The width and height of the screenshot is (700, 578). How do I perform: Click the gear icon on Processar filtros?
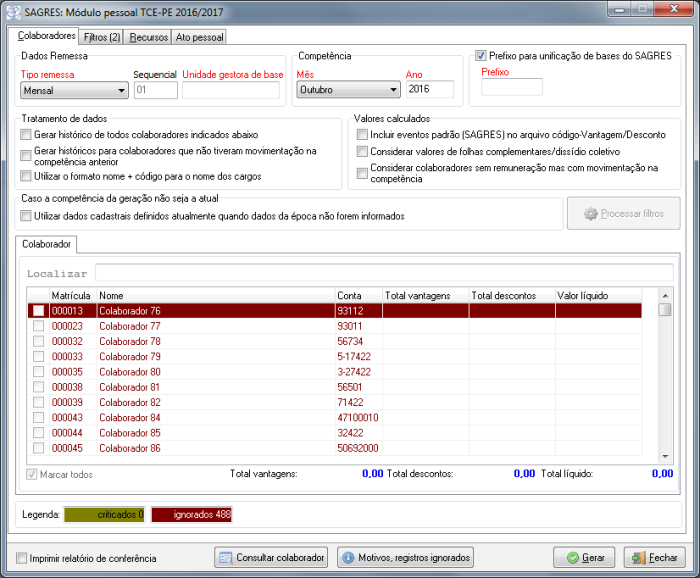[590, 214]
